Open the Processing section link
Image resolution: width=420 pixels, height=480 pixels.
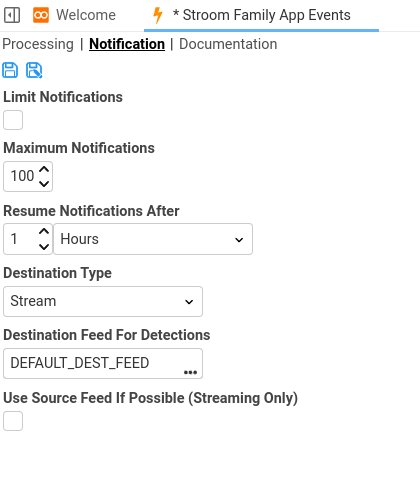pyautogui.click(x=38, y=44)
